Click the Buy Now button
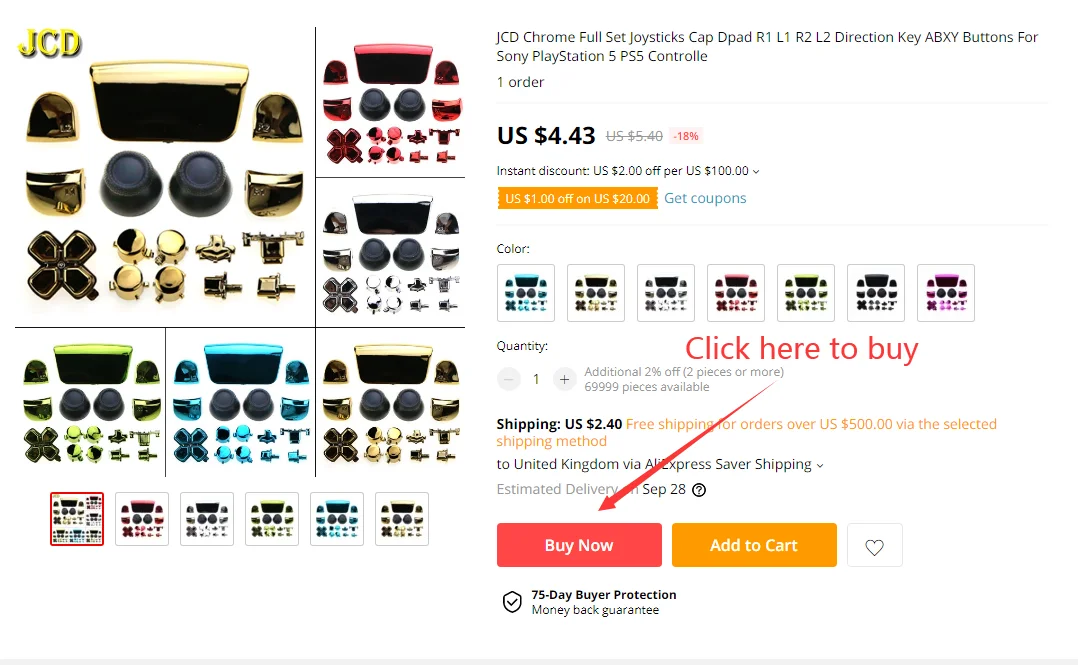 tap(579, 545)
